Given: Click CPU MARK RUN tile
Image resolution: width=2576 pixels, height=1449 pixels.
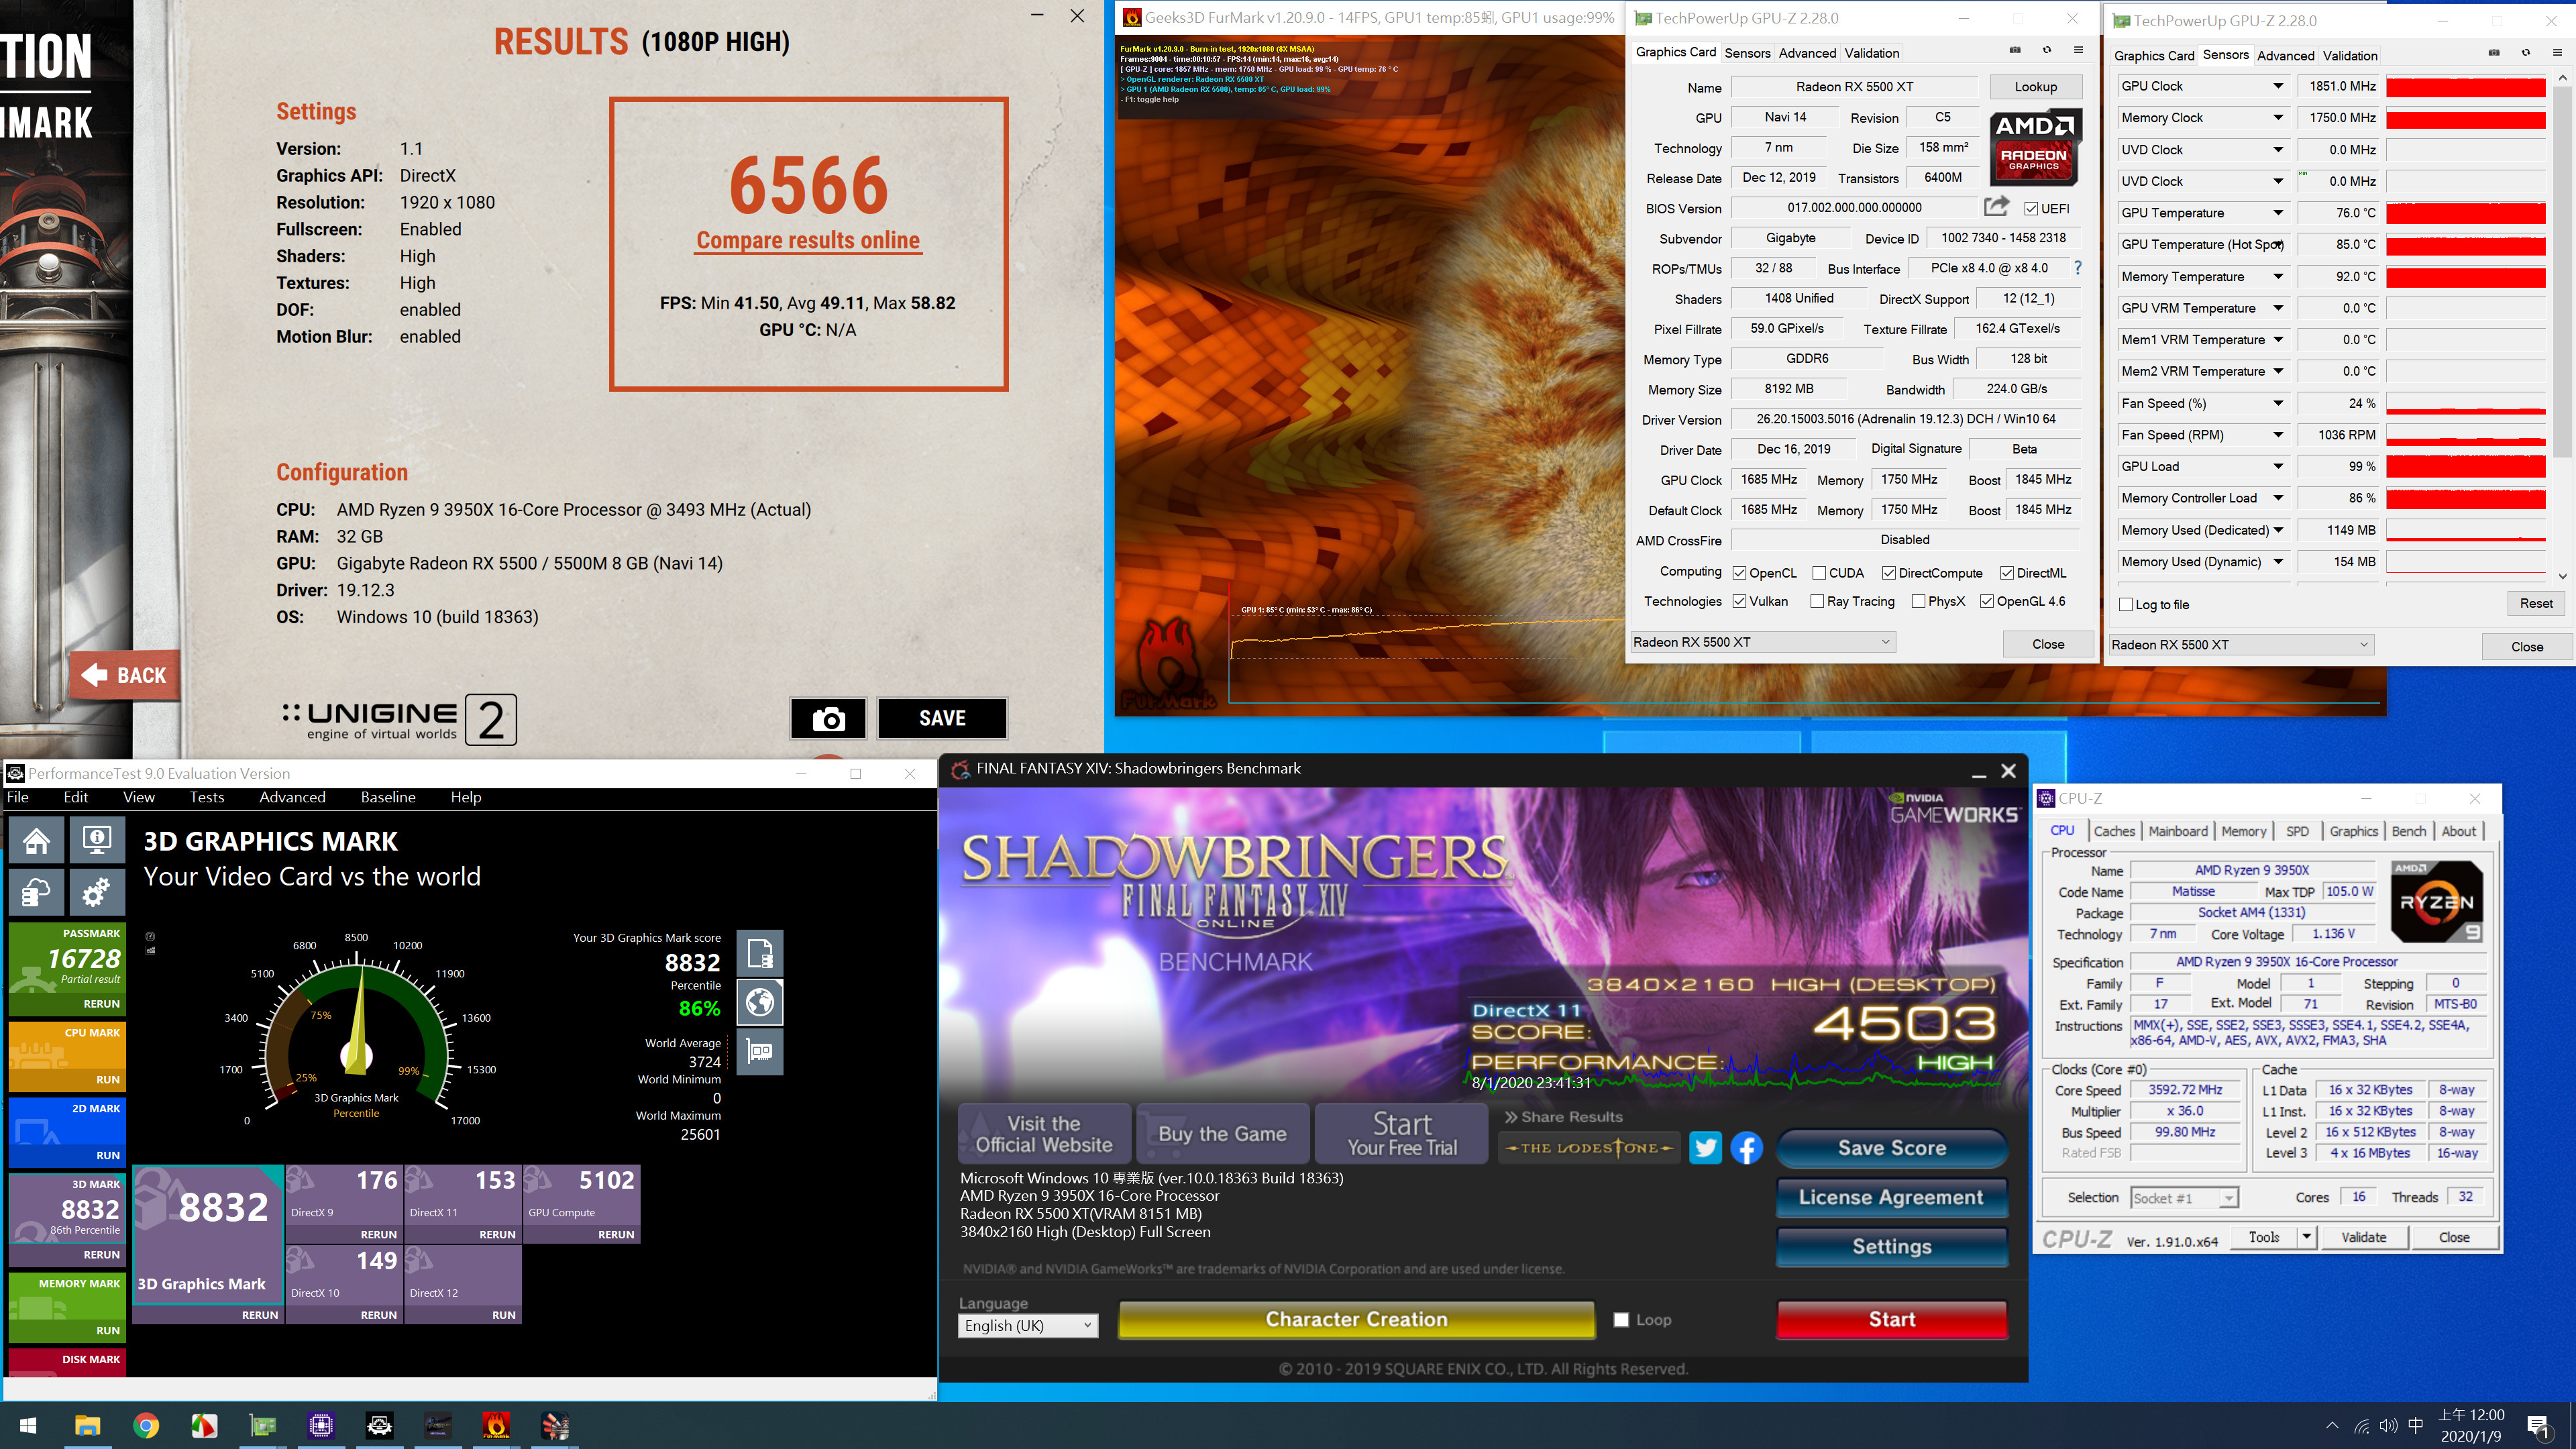Looking at the screenshot, I should coord(67,1056).
